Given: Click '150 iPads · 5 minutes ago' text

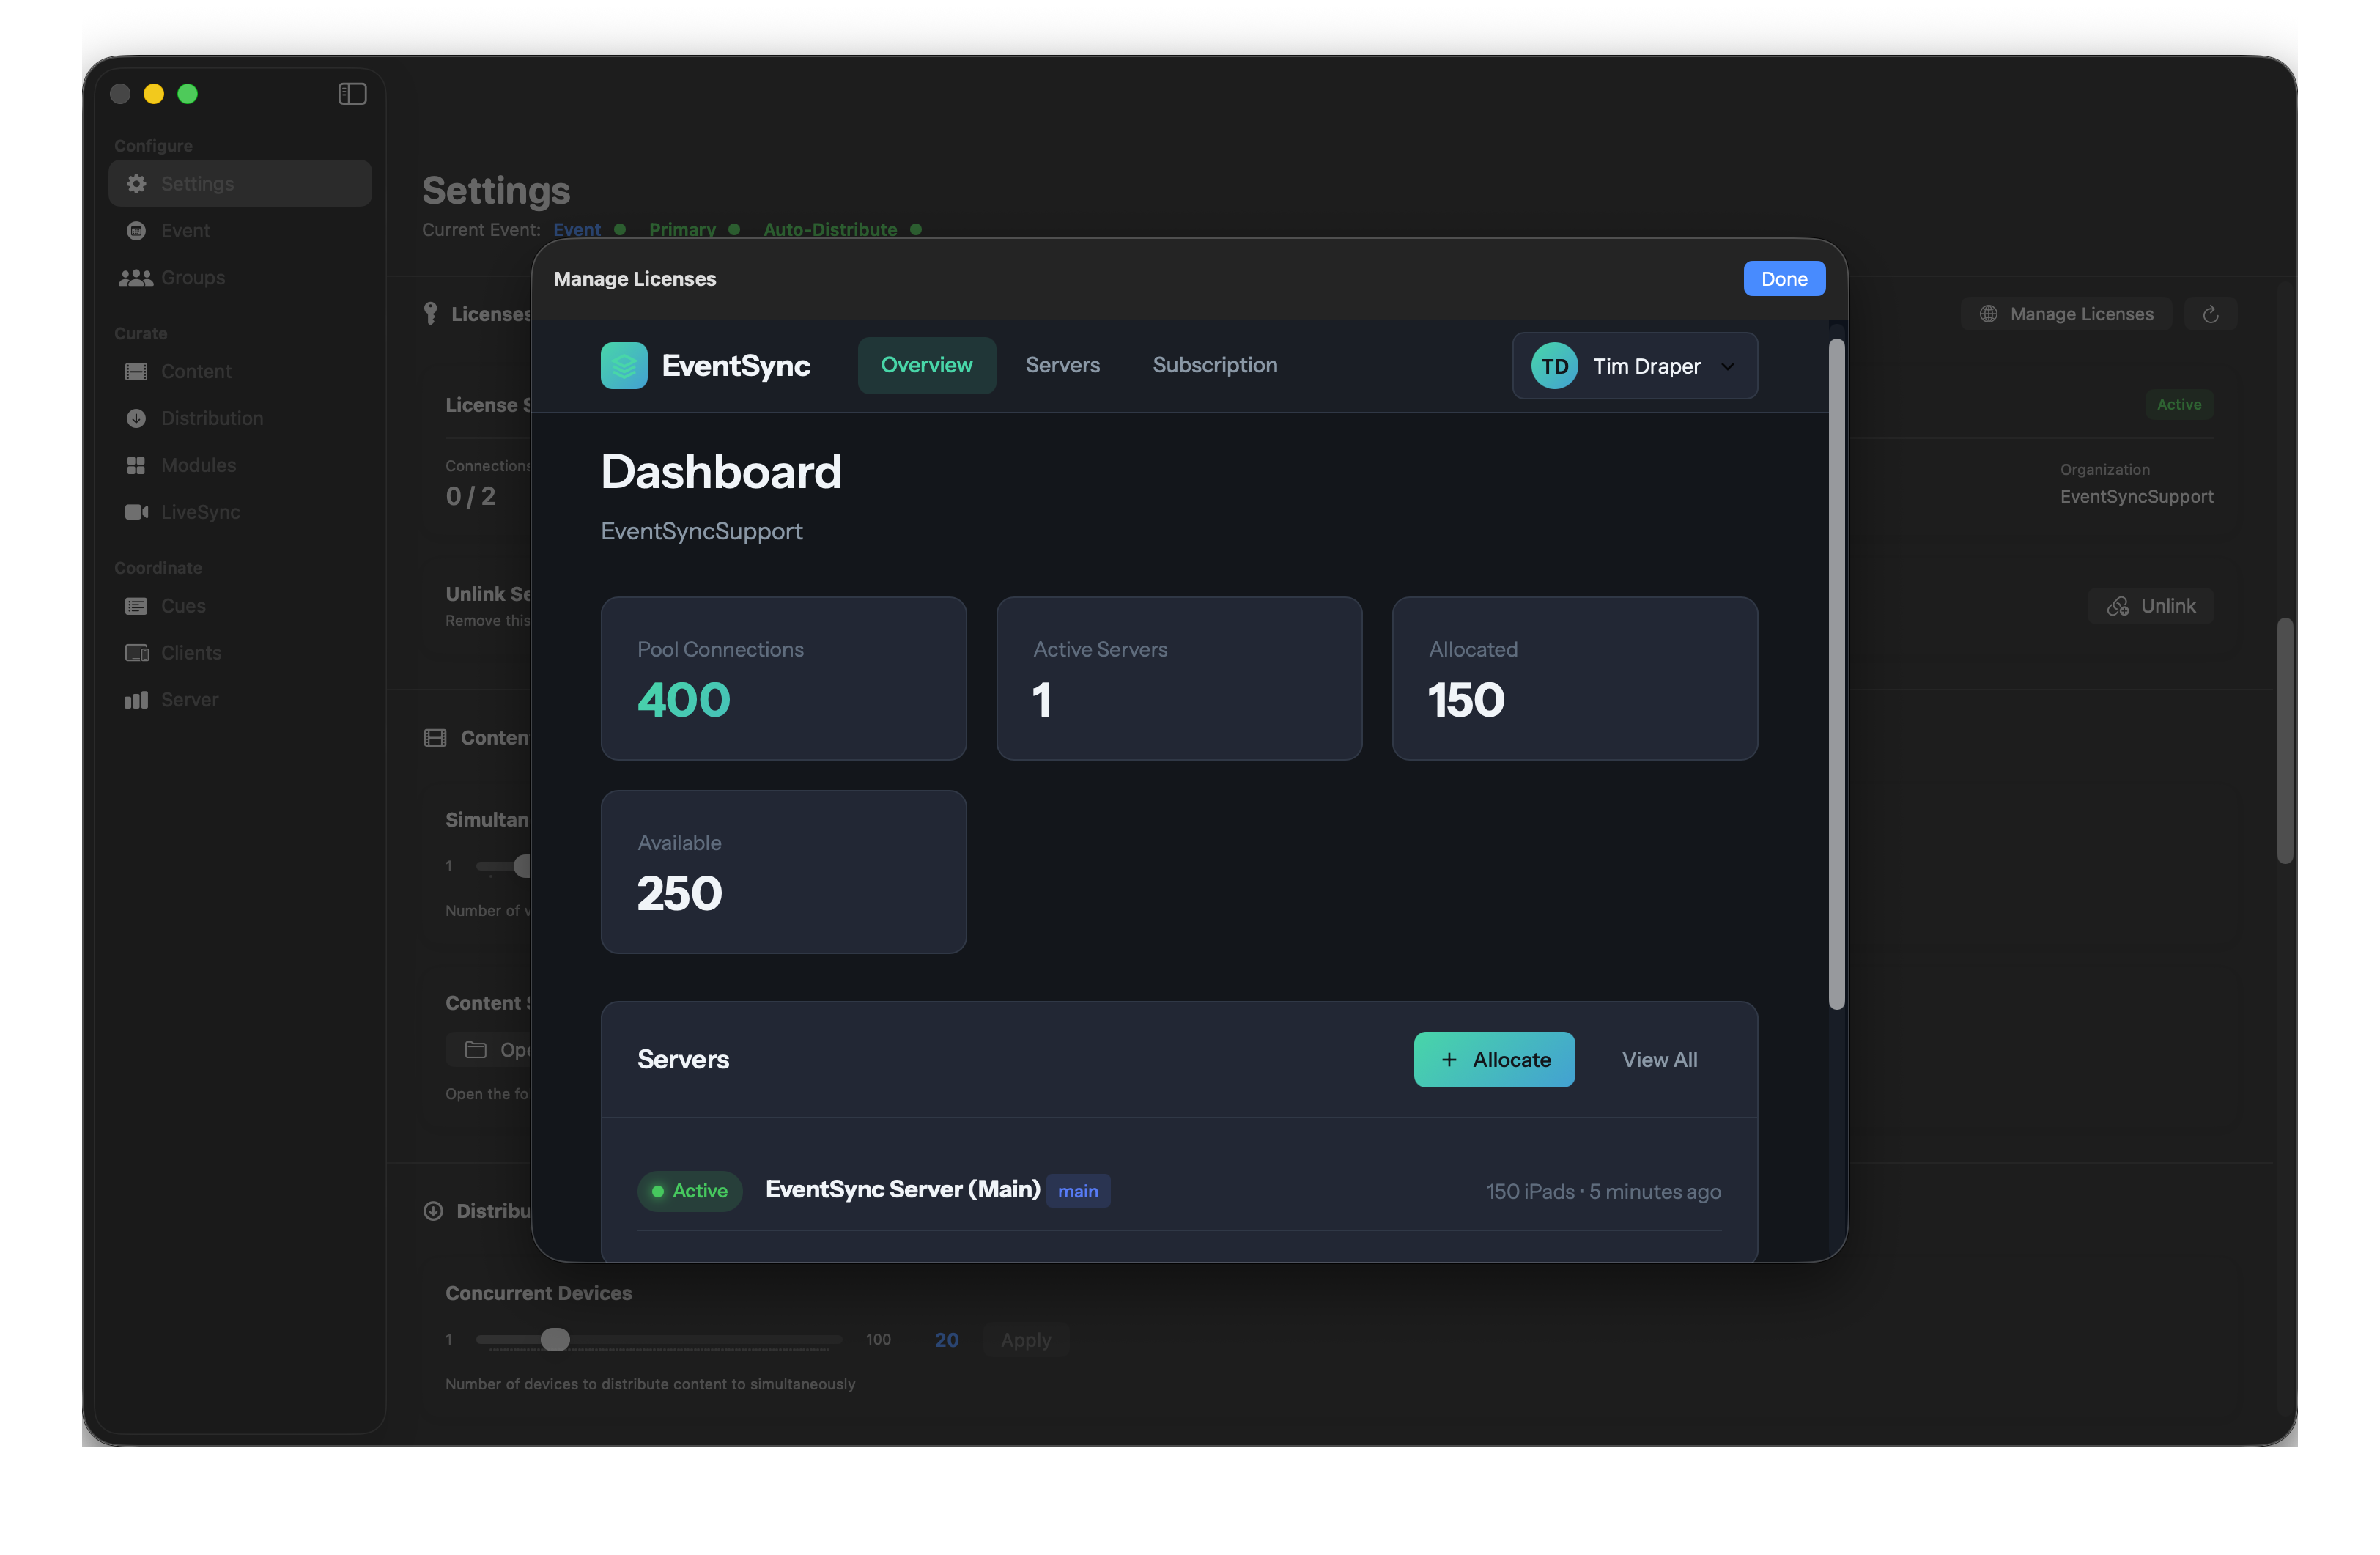Looking at the screenshot, I should 1603,1192.
